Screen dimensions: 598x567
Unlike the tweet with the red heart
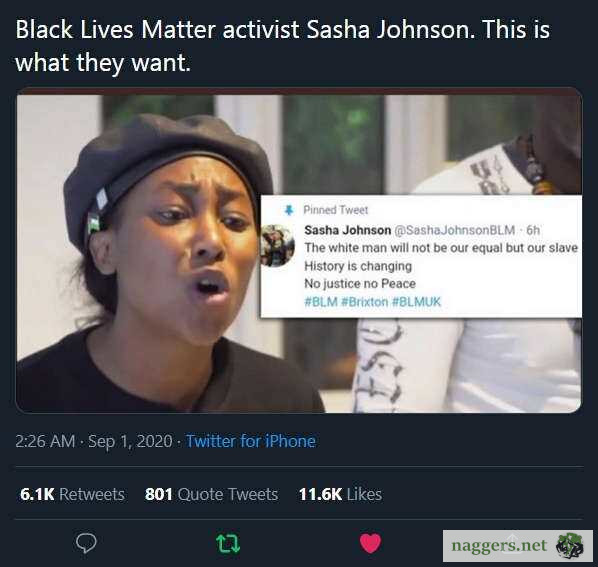(370, 543)
